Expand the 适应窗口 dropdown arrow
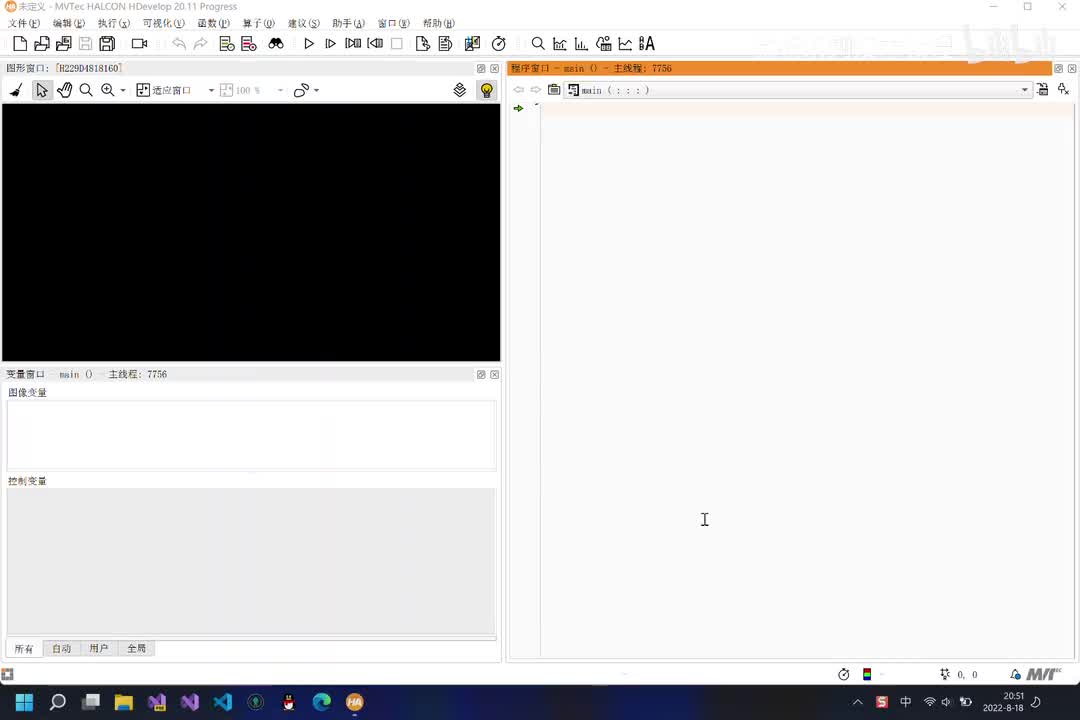Viewport: 1080px width, 720px height. coord(211,90)
